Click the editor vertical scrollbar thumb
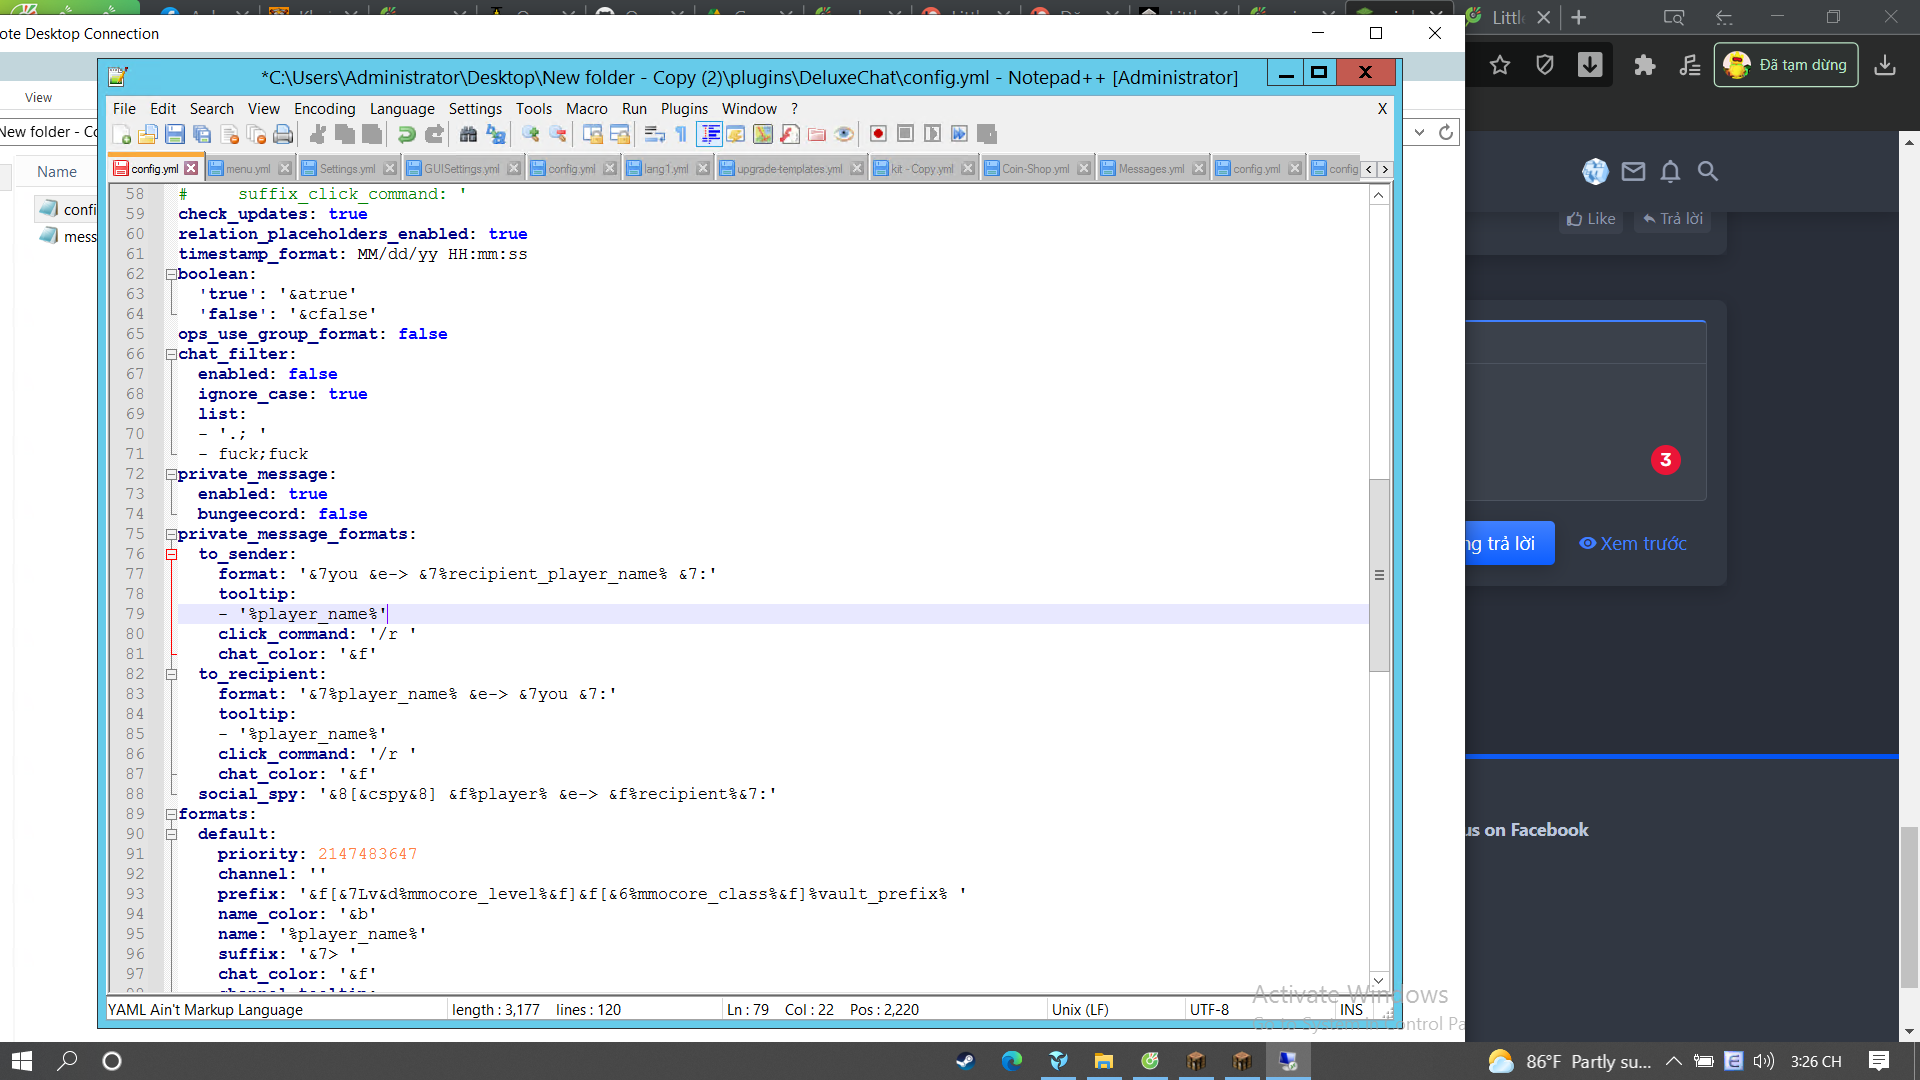 (x=1379, y=575)
